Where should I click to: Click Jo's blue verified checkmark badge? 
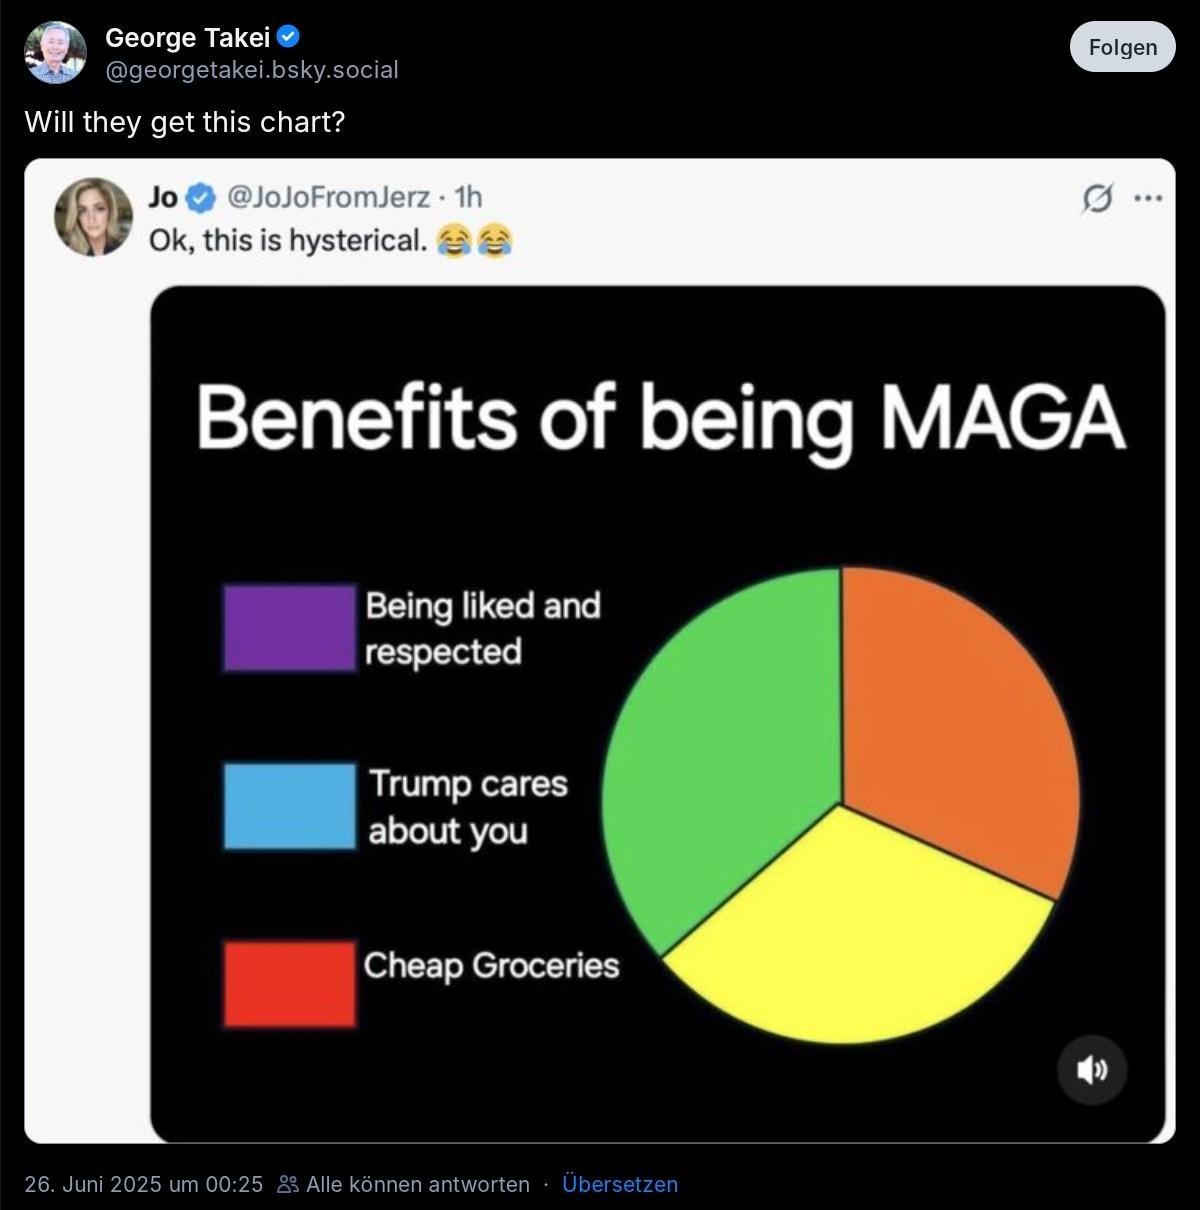(x=201, y=198)
